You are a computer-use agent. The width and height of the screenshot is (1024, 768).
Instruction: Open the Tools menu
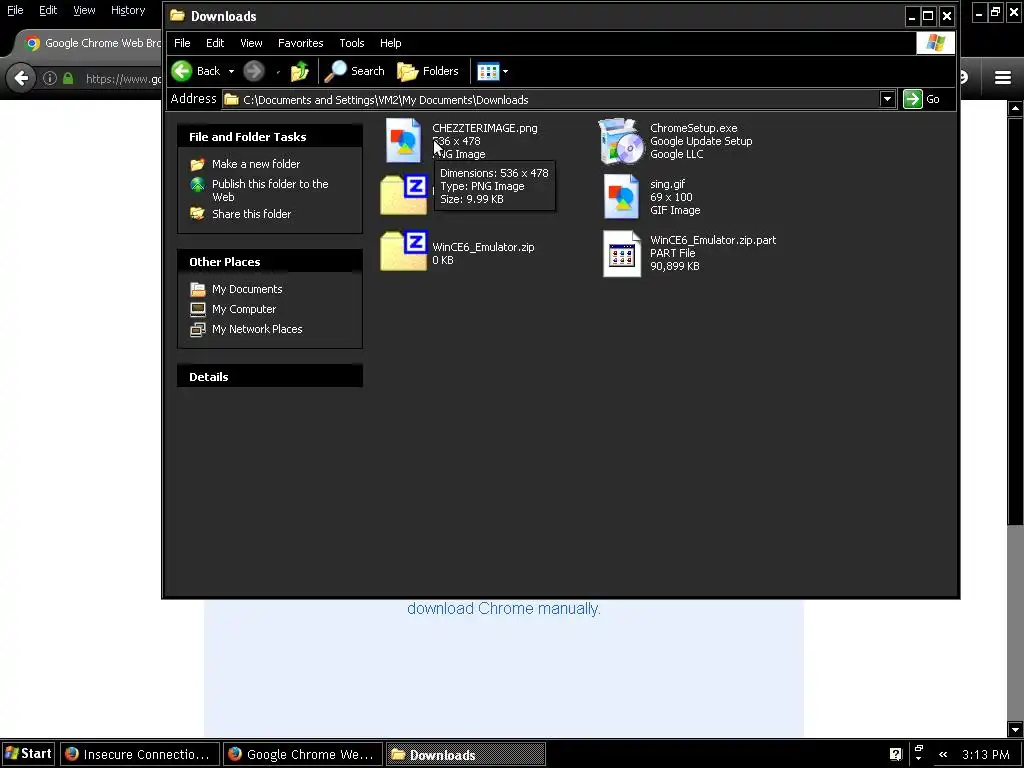click(351, 43)
